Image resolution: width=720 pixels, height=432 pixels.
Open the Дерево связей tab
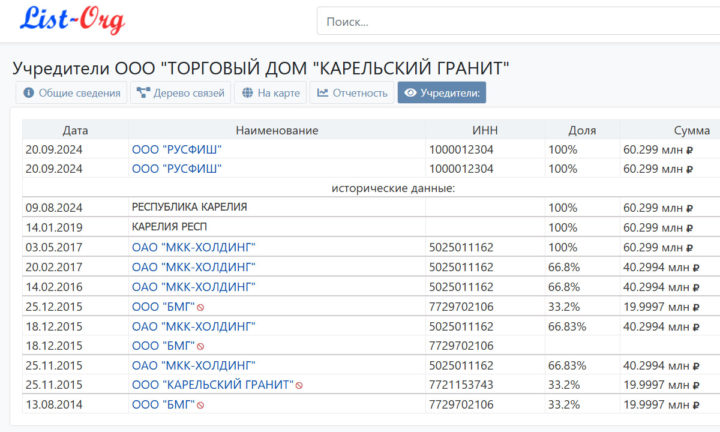(x=180, y=93)
